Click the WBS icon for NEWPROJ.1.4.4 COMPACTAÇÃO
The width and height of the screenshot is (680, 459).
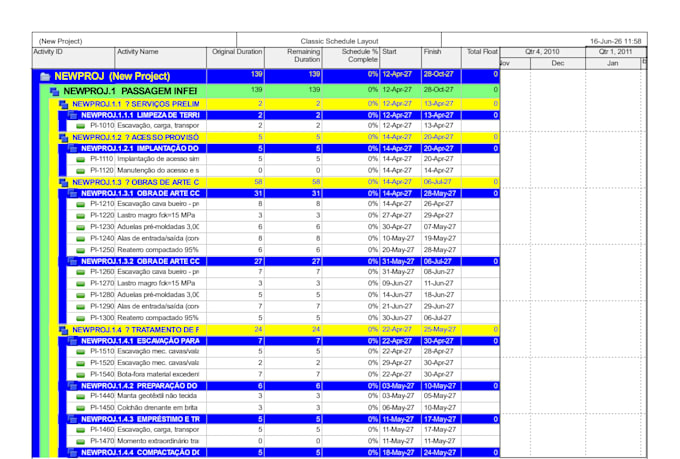coord(72,453)
